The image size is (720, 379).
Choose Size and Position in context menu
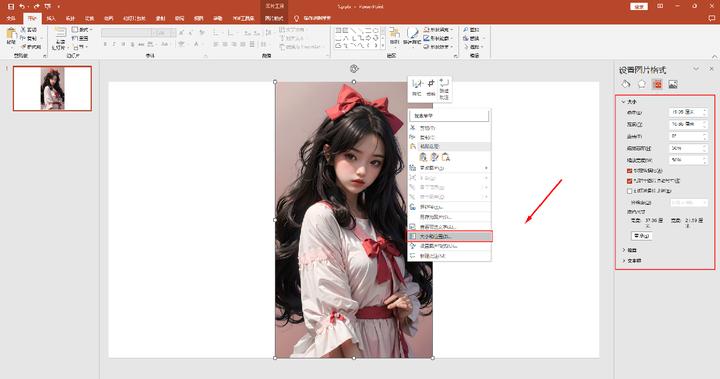point(450,236)
